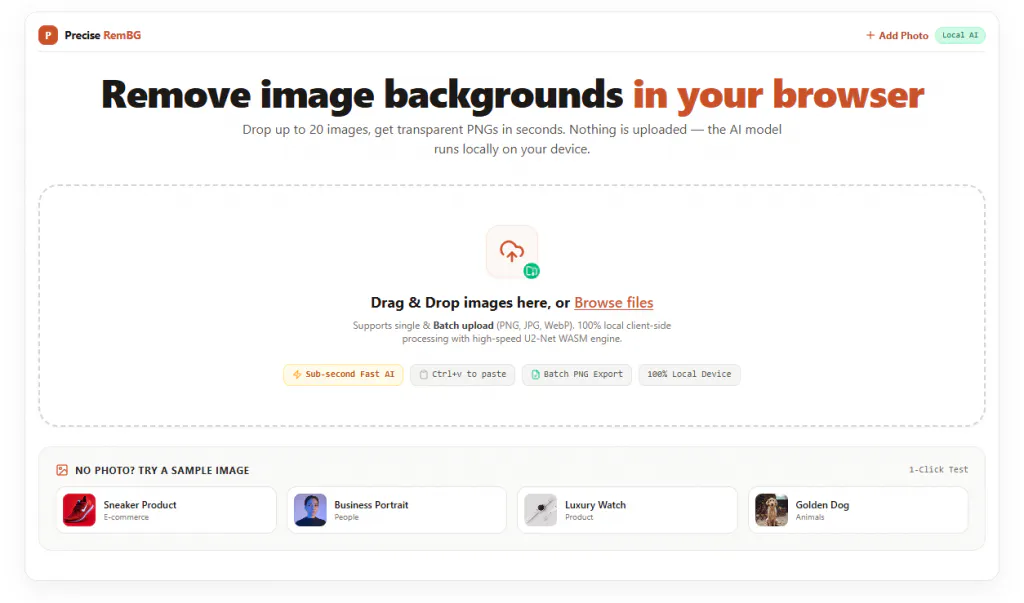Click the plus icon beside Add Photo

(870, 35)
